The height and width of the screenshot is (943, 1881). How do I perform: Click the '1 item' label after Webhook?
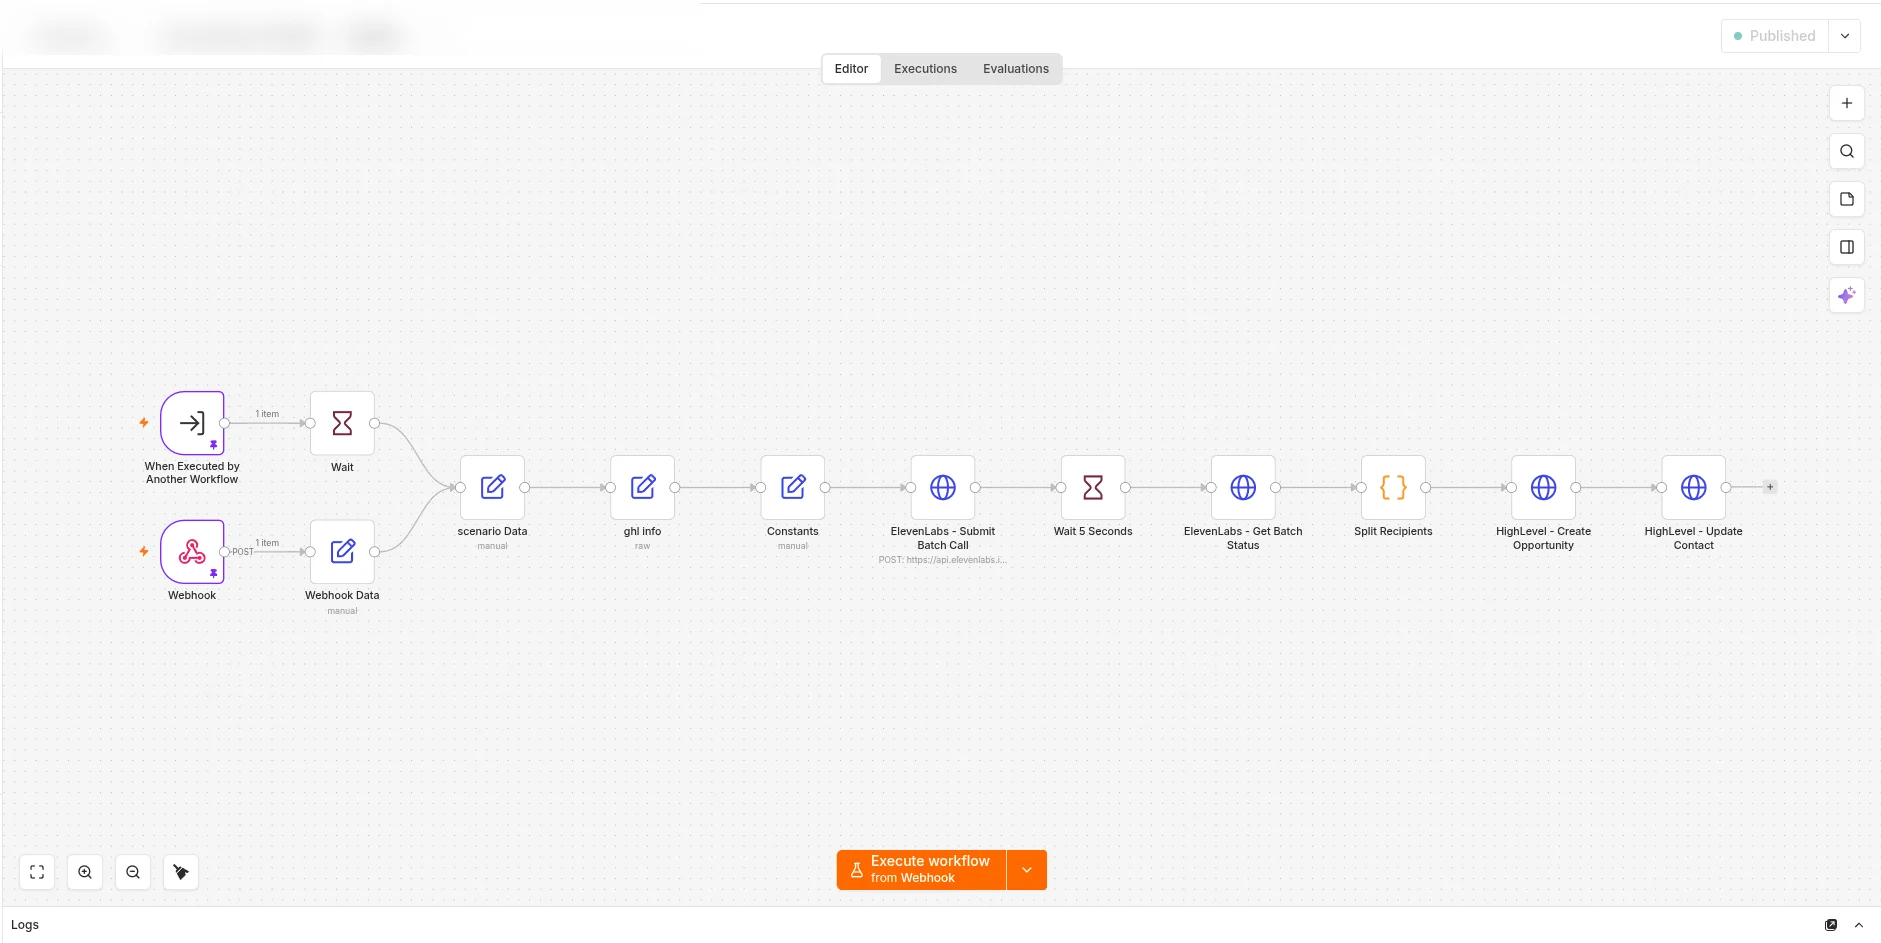pos(267,543)
